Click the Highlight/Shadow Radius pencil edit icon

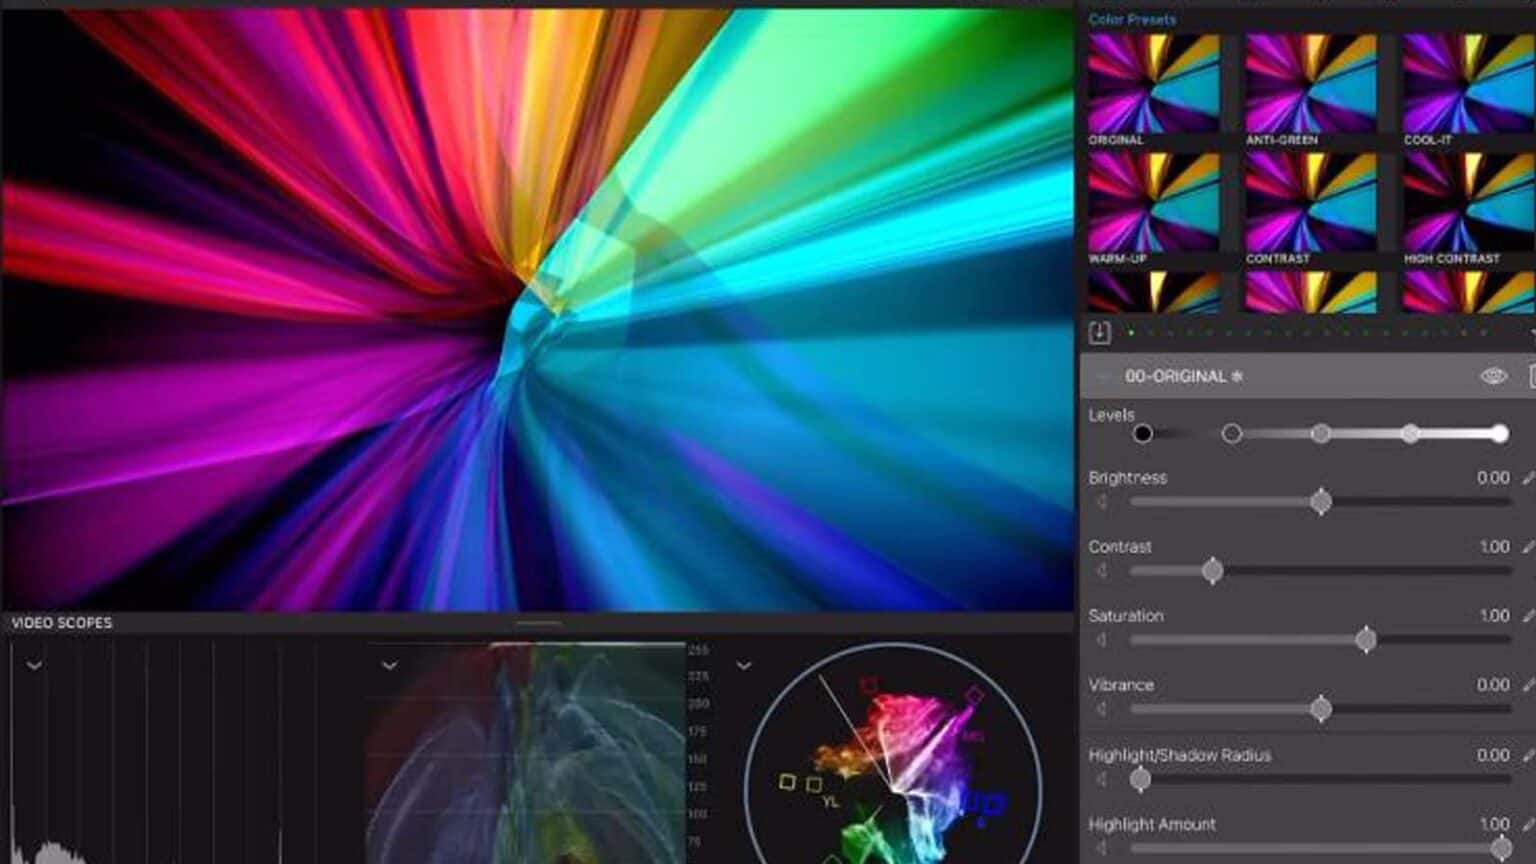click(x=1528, y=755)
